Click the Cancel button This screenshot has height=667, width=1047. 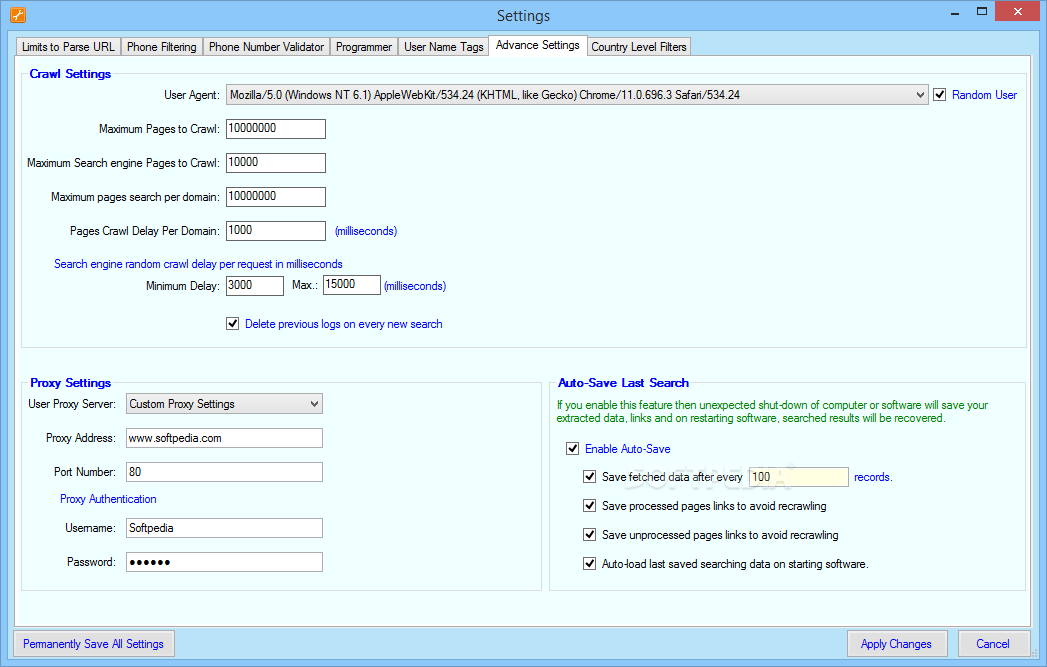point(994,644)
